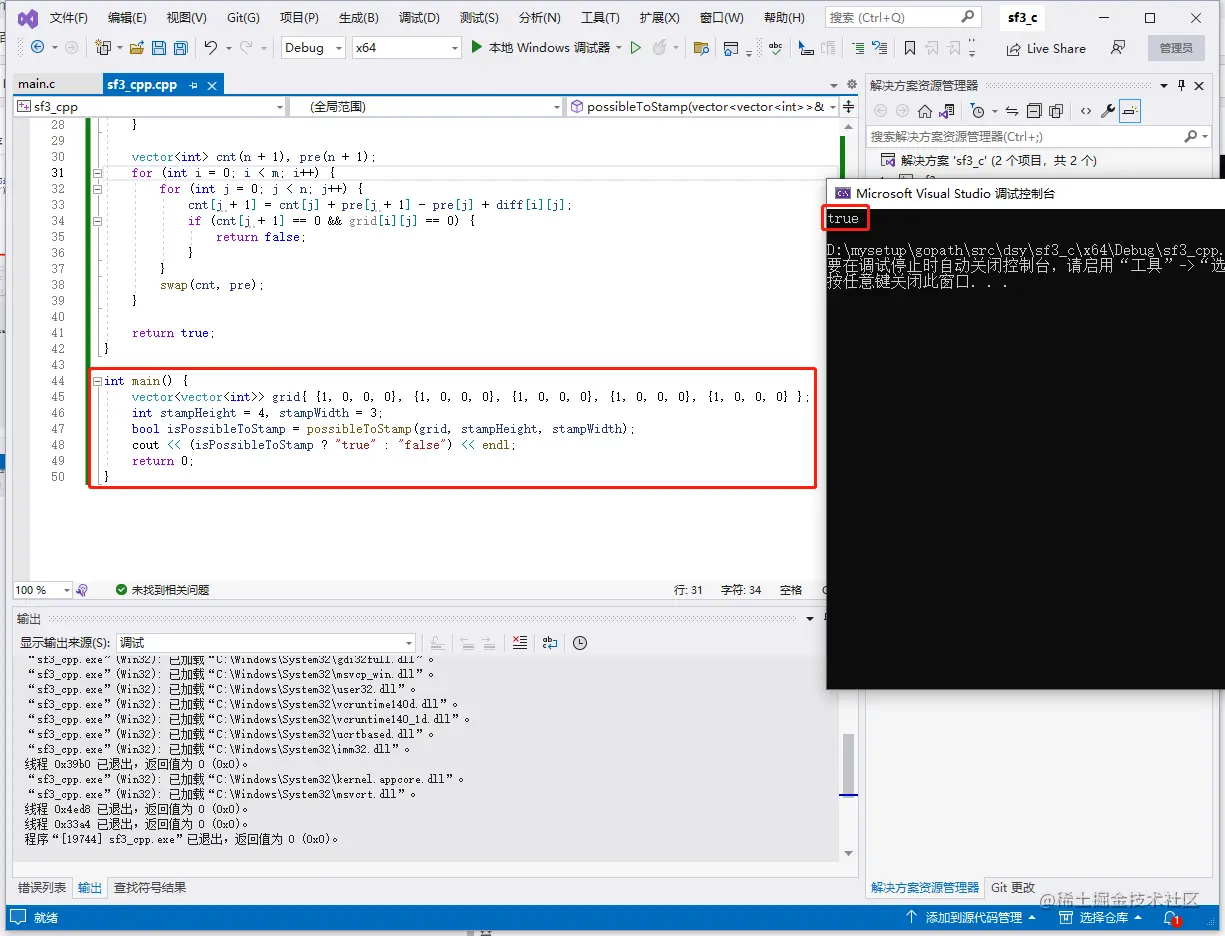Click the home icon in Solution Explorer
This screenshot has height=936, width=1225.
coord(925,111)
